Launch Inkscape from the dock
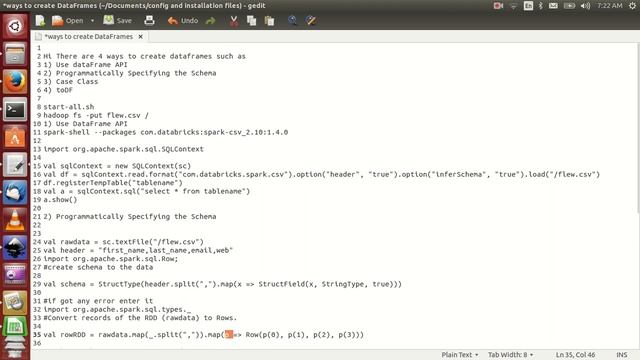Screen dimensions: 640x360 coord(15,248)
